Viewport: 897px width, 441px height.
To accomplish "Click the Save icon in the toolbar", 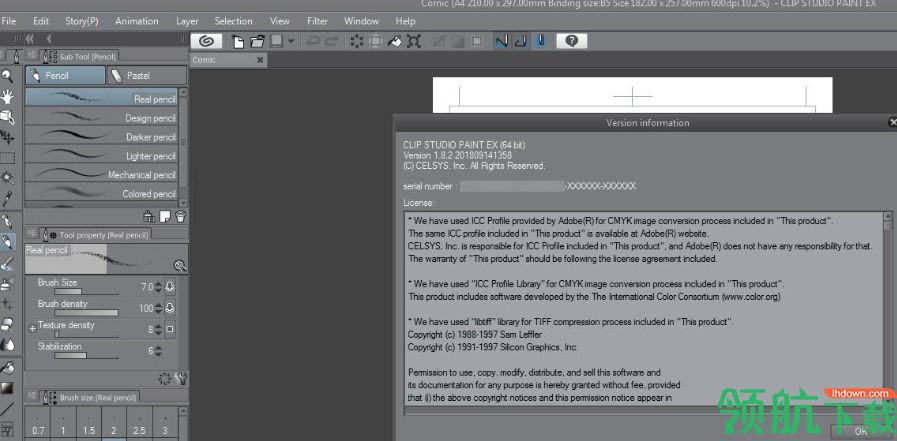I will click(x=277, y=41).
